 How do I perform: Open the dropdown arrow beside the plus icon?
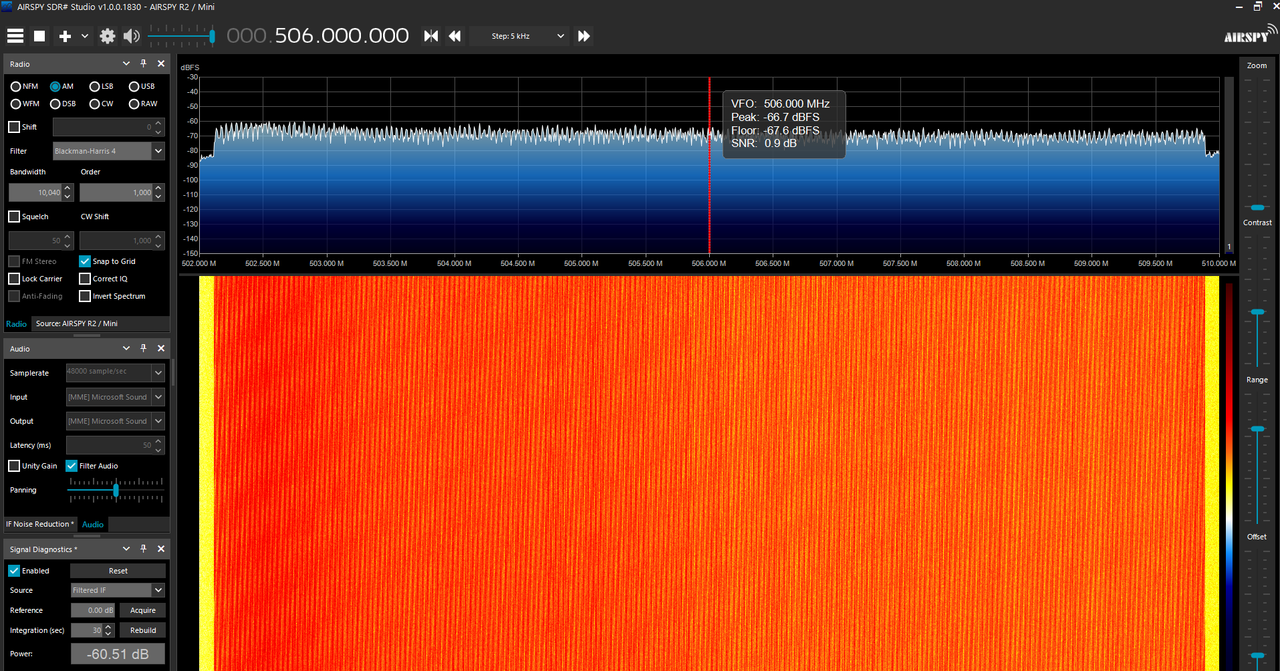click(85, 36)
